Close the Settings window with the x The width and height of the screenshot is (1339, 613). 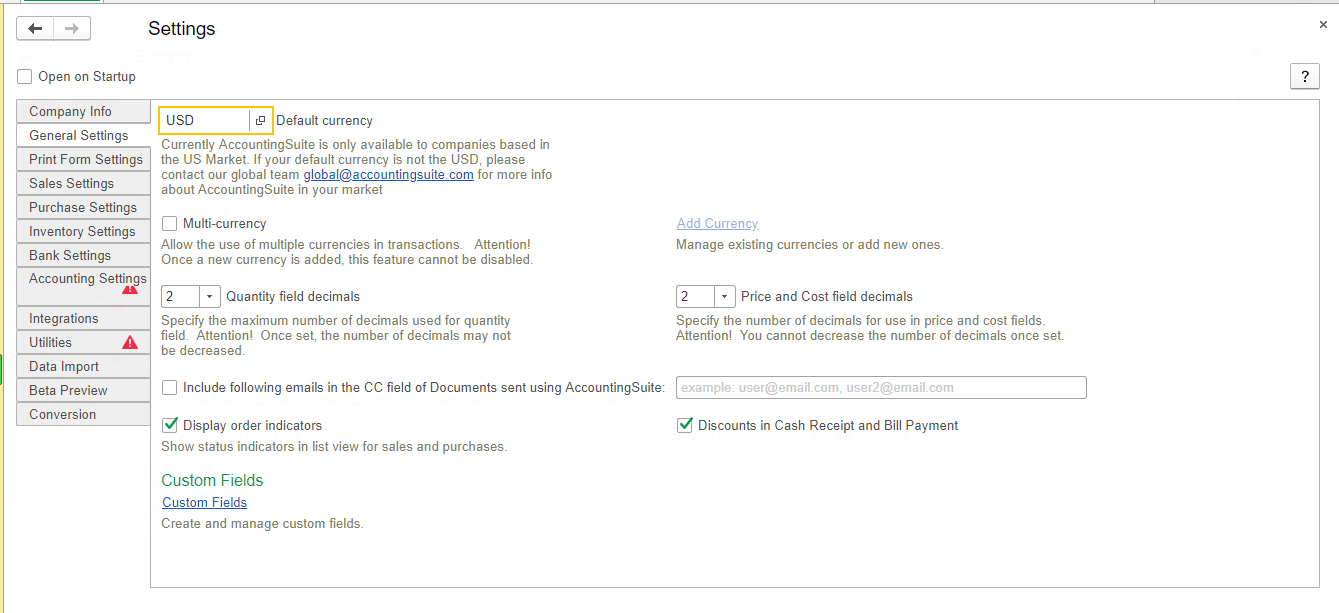click(x=1324, y=24)
